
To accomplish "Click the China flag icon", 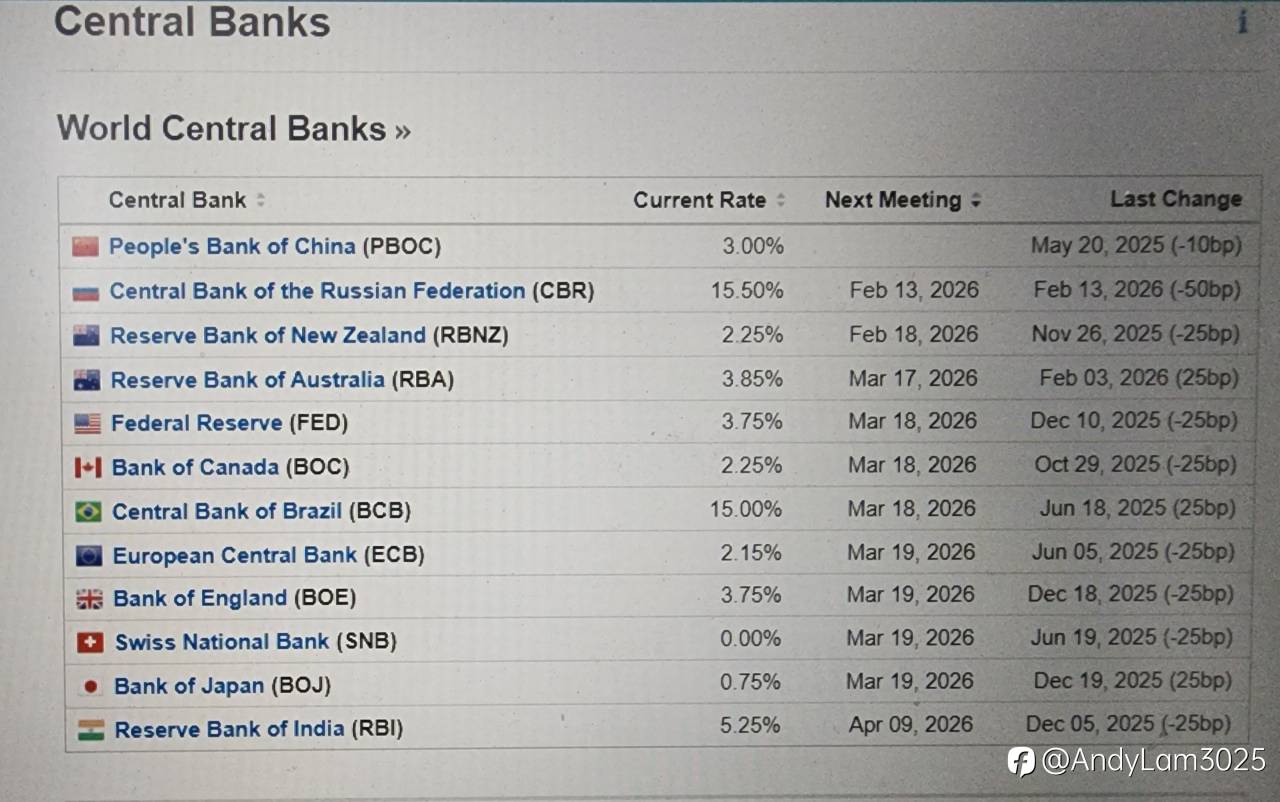I will [86, 246].
